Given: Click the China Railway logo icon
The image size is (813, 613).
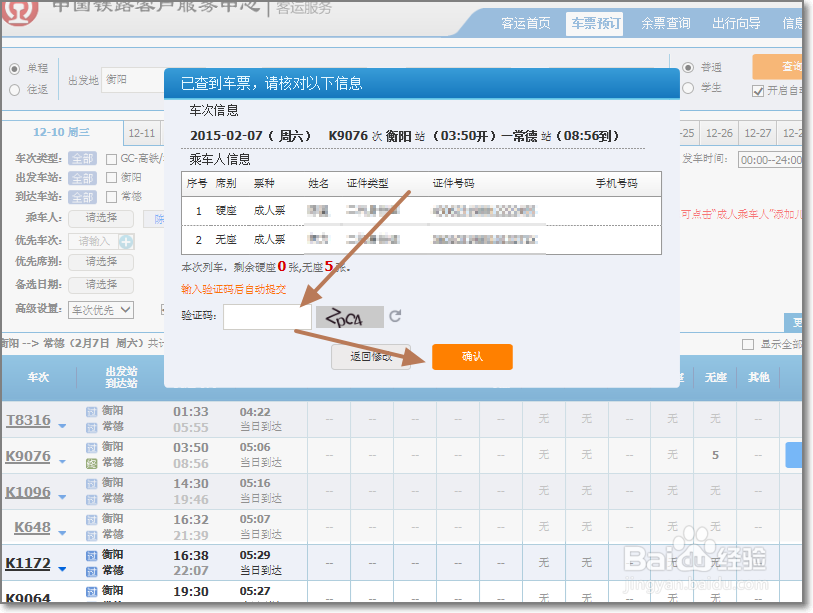Looking at the screenshot, I should (x=20, y=14).
